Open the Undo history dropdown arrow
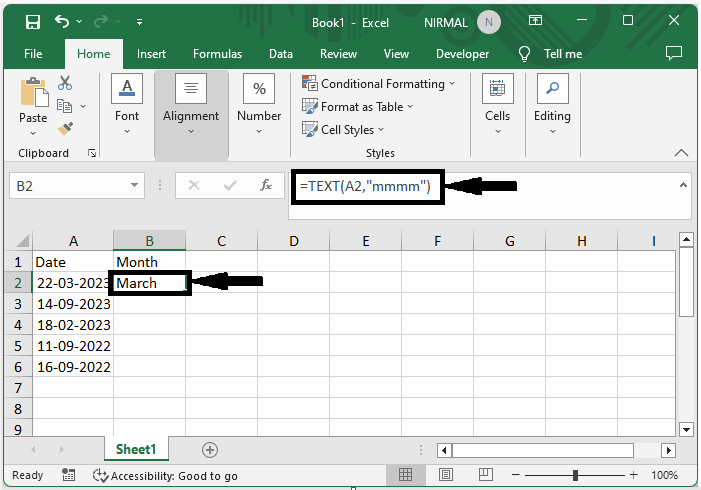701x490 pixels. 79,21
